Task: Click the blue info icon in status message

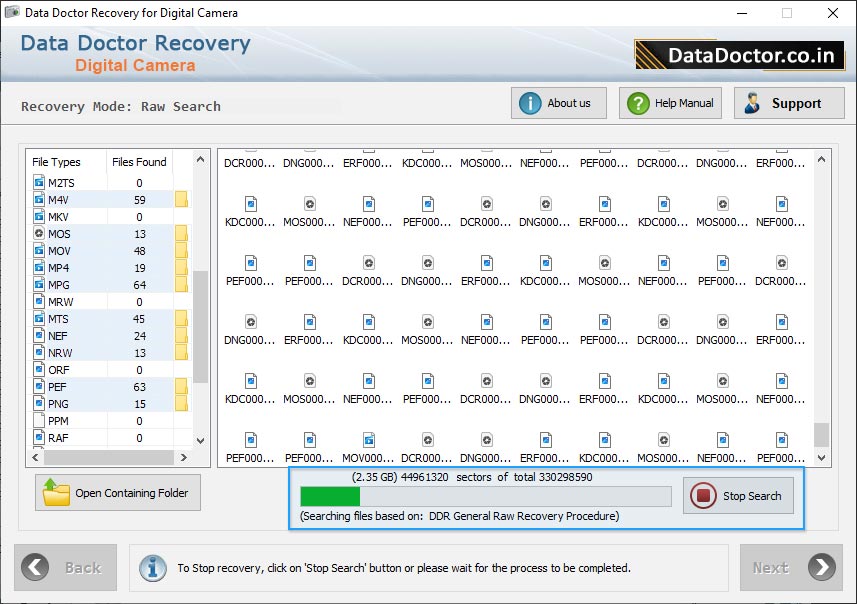Action: 153,567
